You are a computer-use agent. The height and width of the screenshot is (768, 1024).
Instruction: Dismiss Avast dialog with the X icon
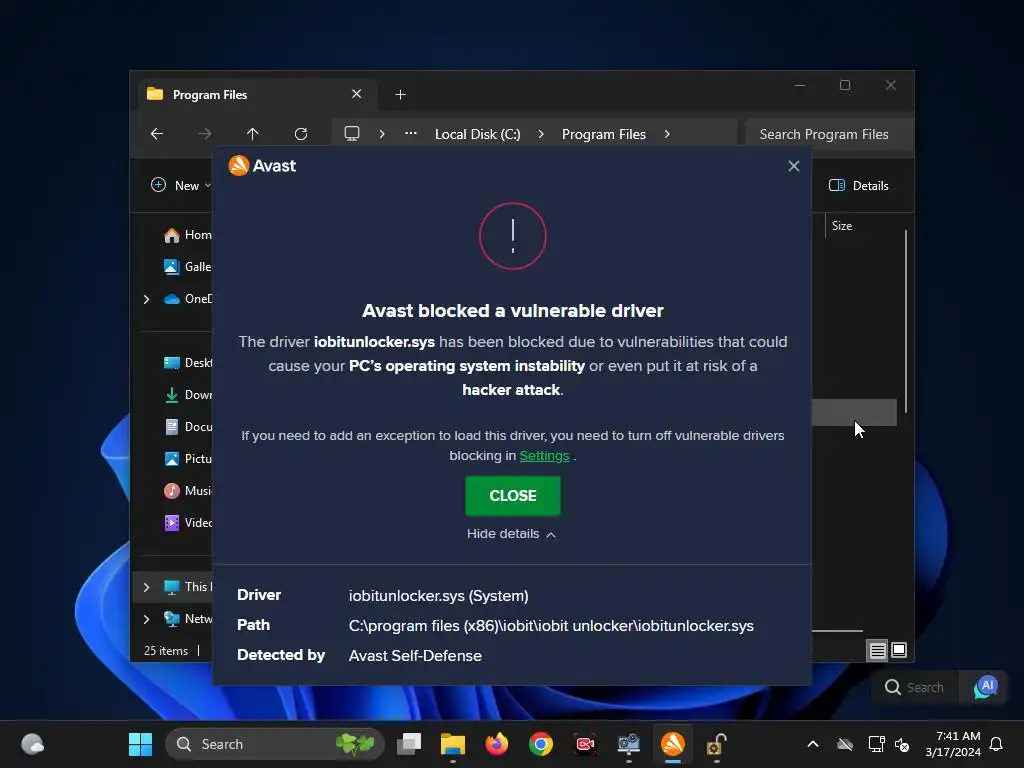tap(793, 166)
